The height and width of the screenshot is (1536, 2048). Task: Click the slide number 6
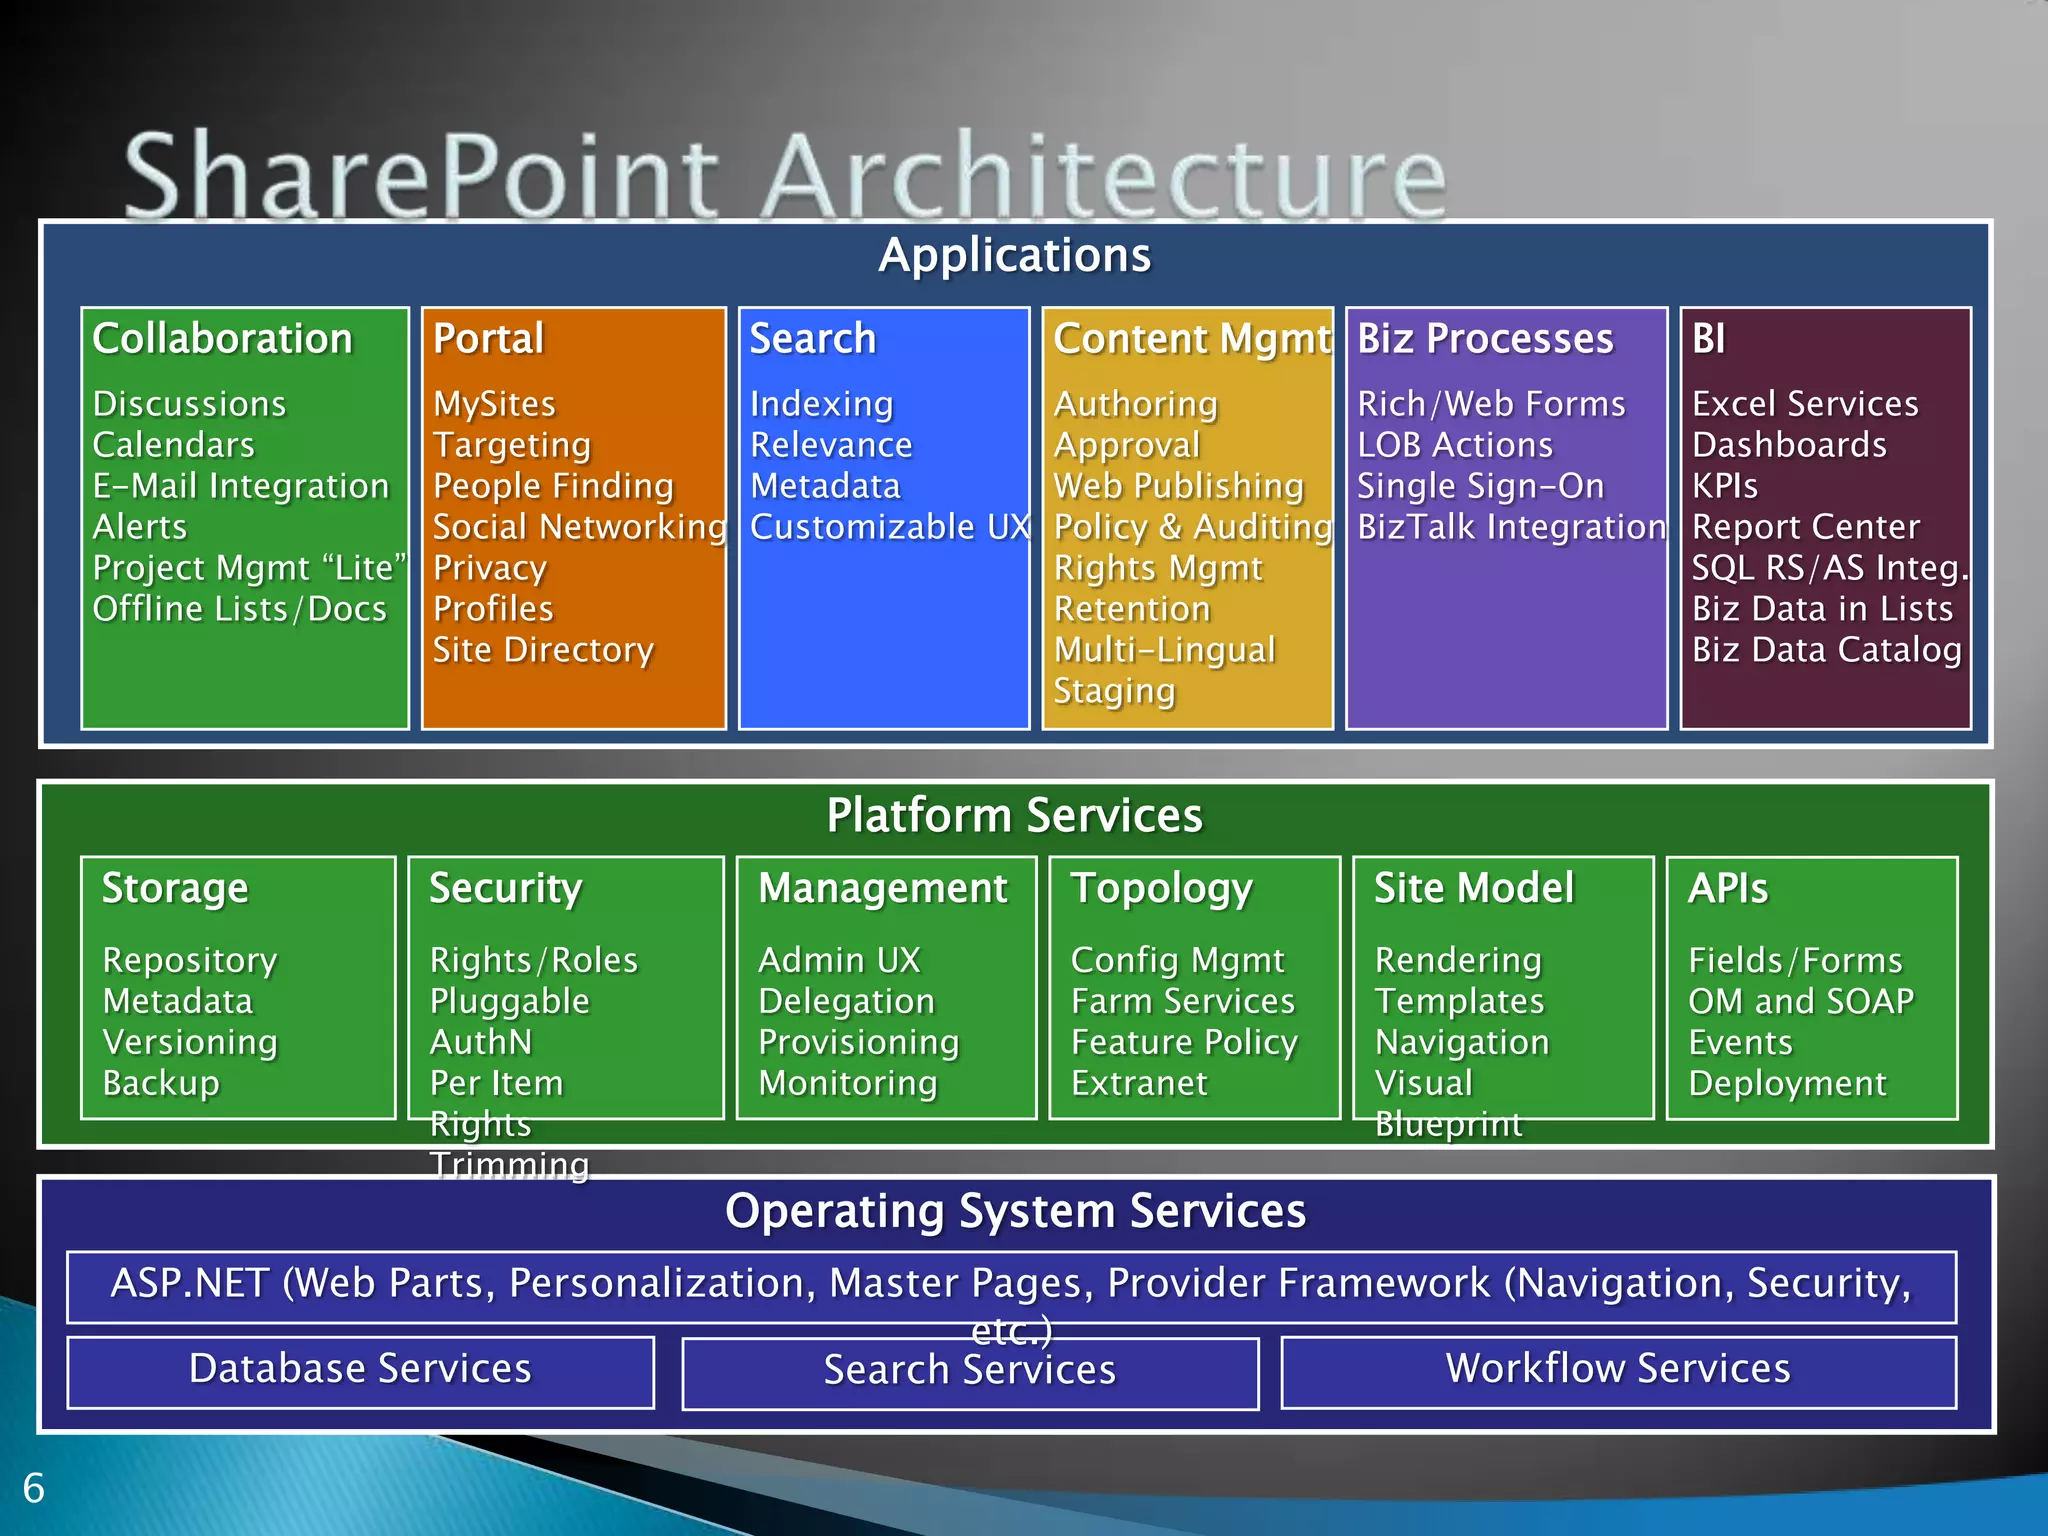tap(34, 1488)
